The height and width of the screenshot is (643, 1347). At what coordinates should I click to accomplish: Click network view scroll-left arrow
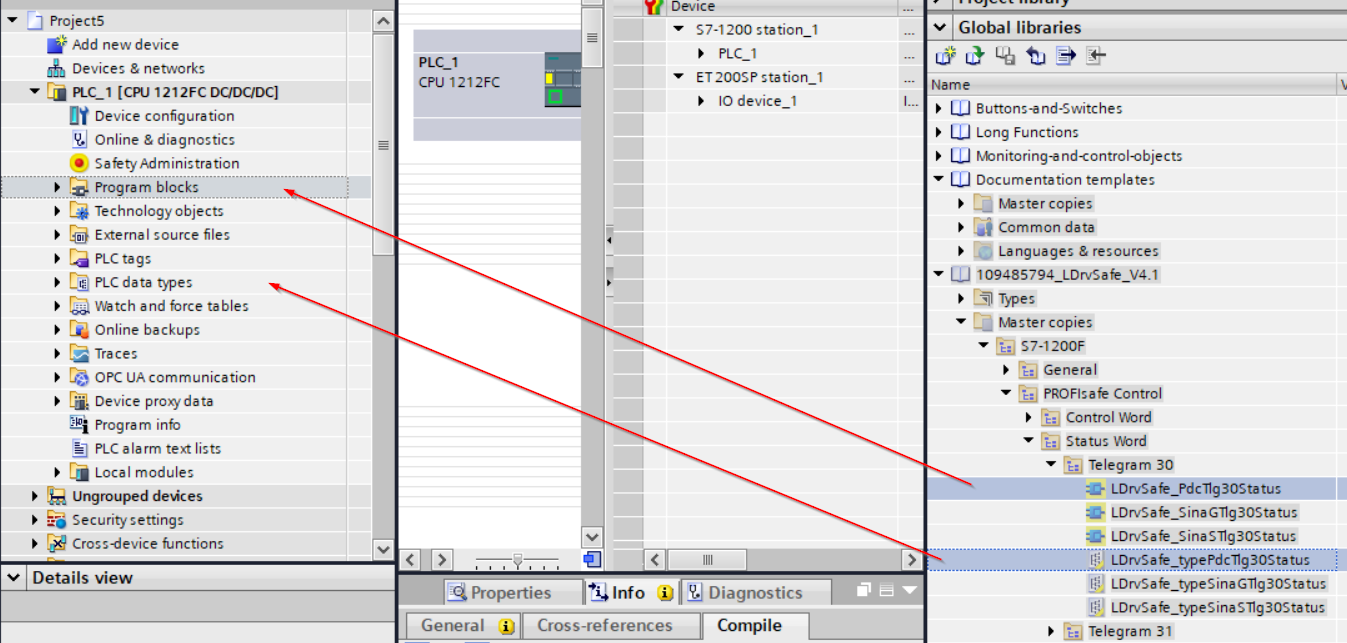pyautogui.click(x=411, y=560)
